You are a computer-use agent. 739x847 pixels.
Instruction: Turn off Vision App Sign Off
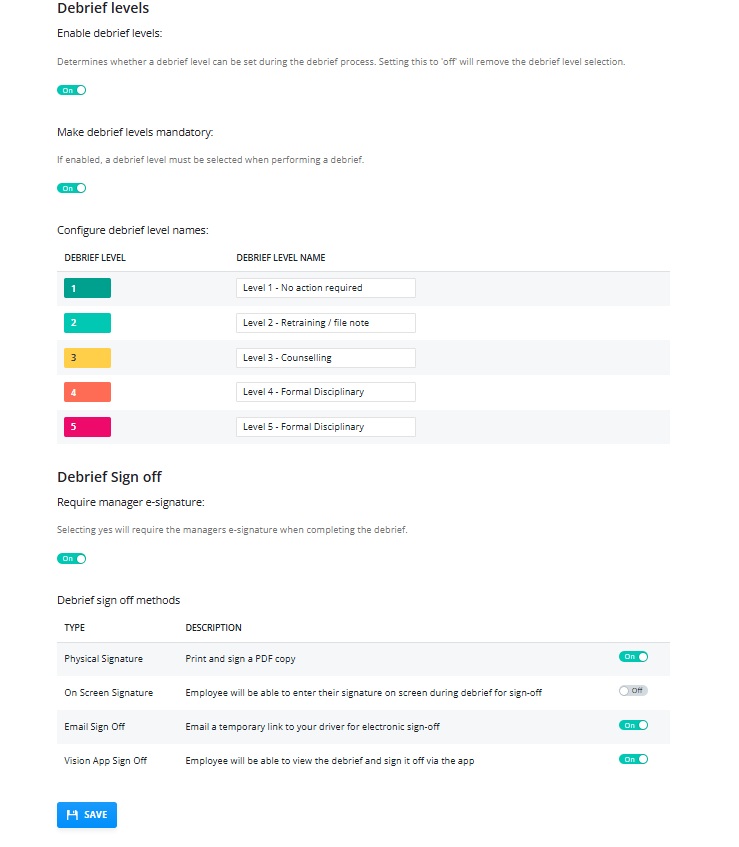633,759
